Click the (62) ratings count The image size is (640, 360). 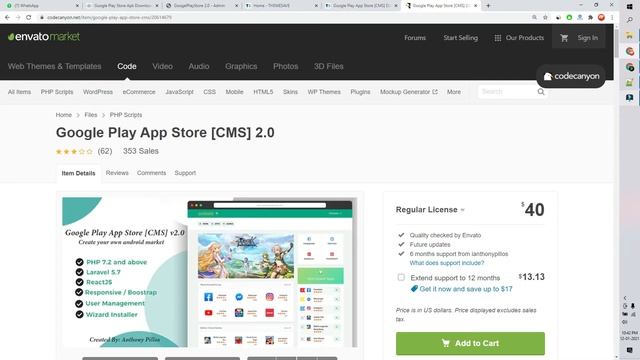(105, 151)
